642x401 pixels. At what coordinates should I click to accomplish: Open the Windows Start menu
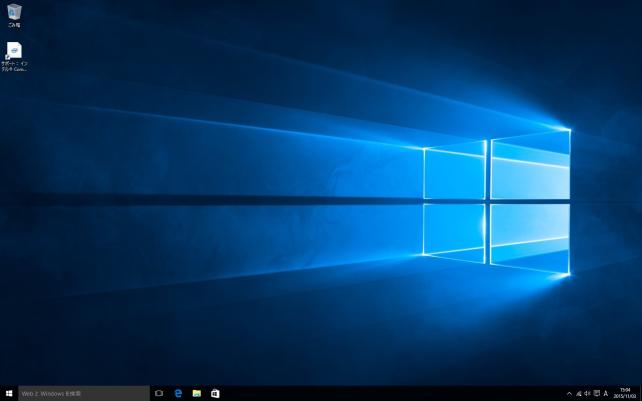coord(9,394)
